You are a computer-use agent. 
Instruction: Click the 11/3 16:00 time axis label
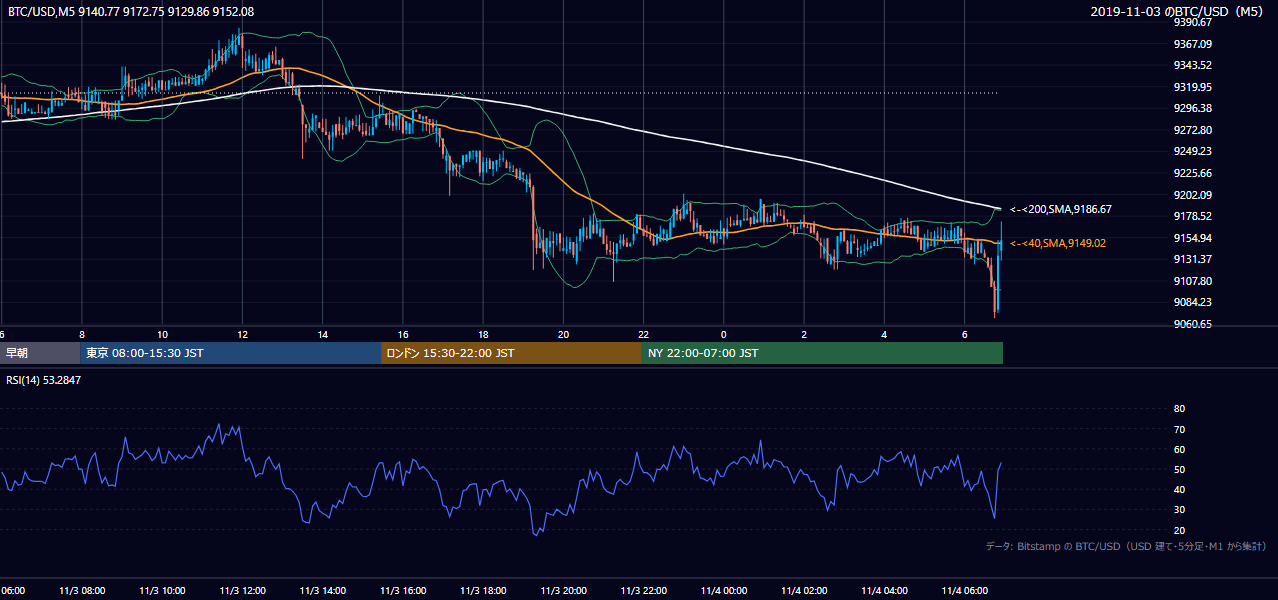click(401, 590)
